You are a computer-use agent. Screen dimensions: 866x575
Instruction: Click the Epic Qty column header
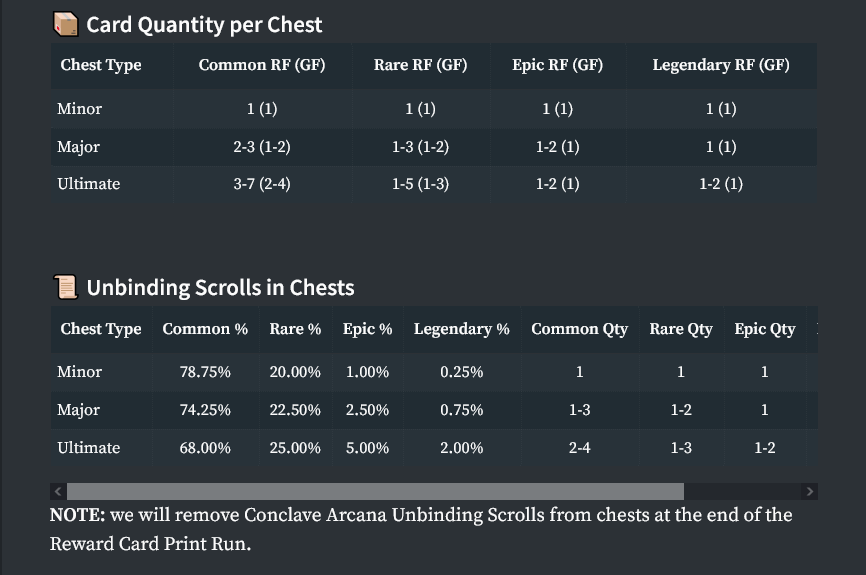tap(764, 329)
